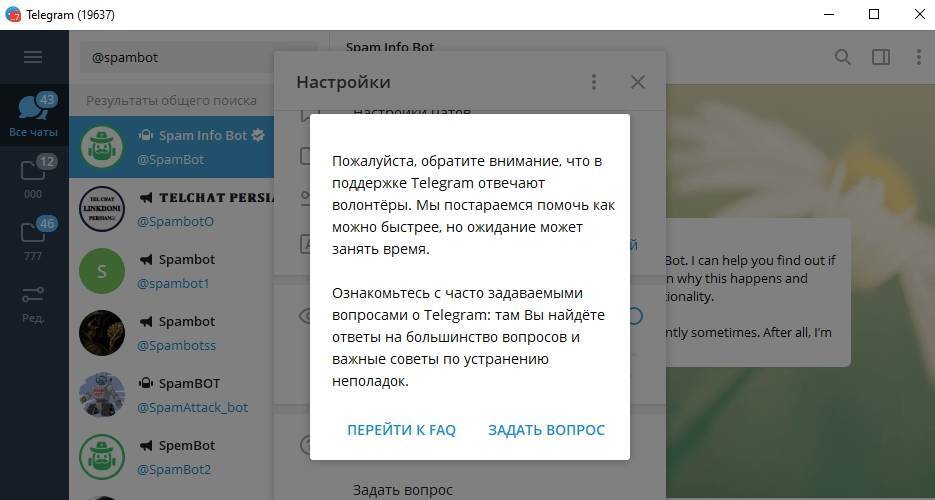The image size is (935, 500).
Task: Click the search field containing @spambot
Action: click(197, 58)
